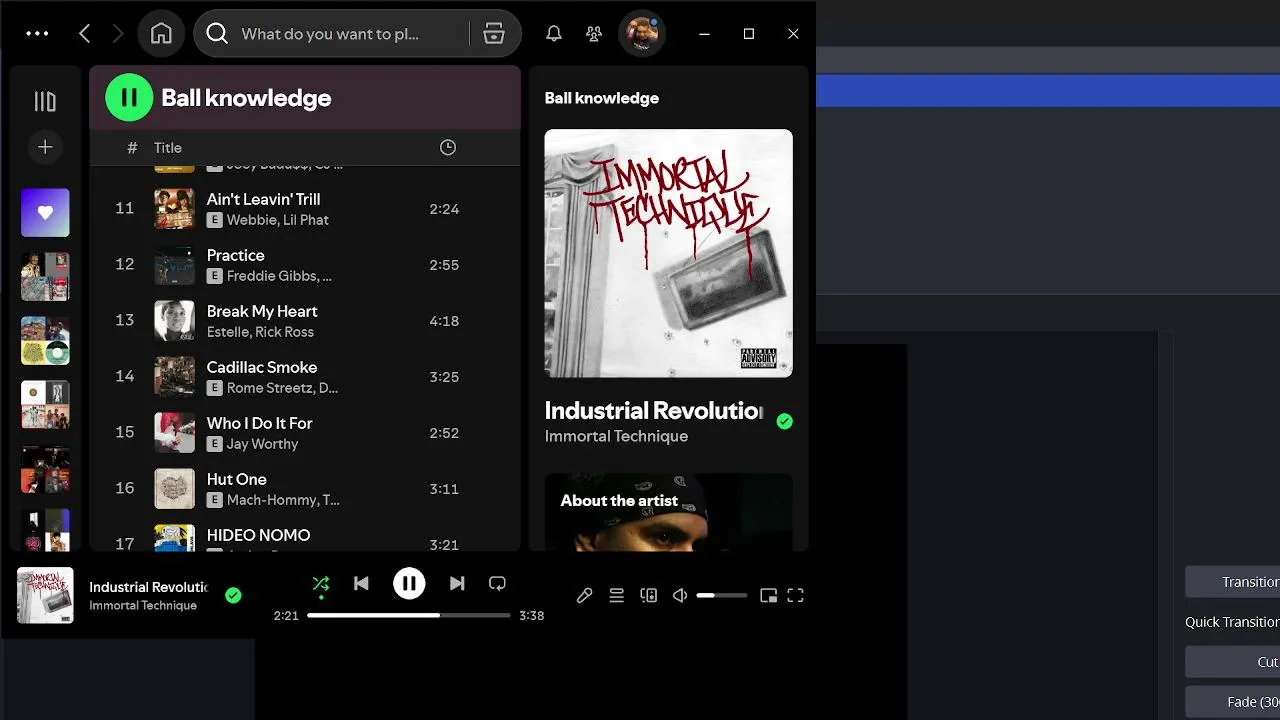Open the notifications bell
This screenshot has height=720, width=1280.
[x=553, y=34]
